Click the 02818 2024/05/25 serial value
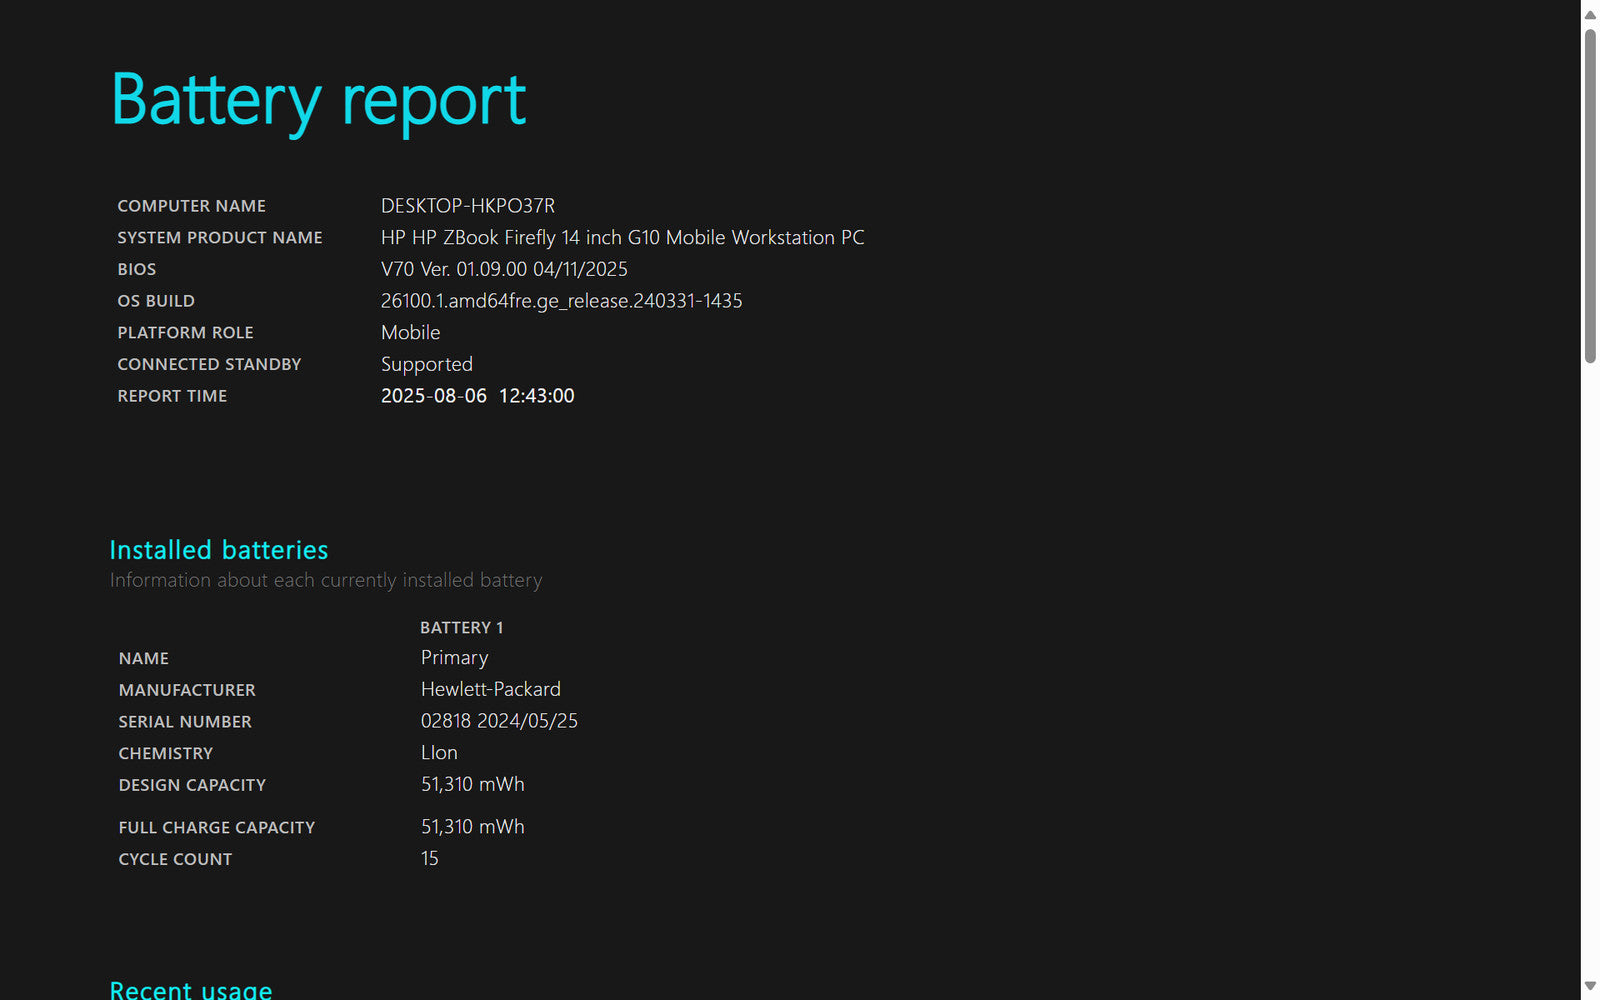The image size is (1600, 1000). (499, 721)
